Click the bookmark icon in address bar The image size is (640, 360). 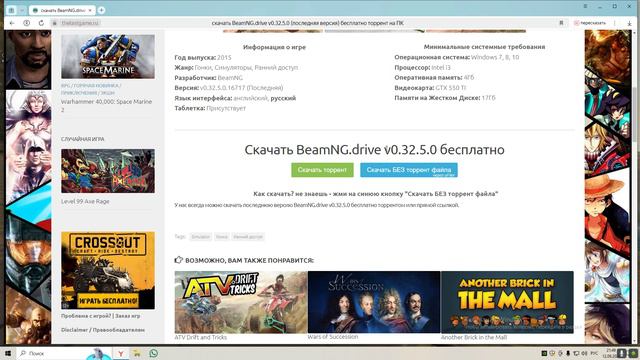(561, 23)
